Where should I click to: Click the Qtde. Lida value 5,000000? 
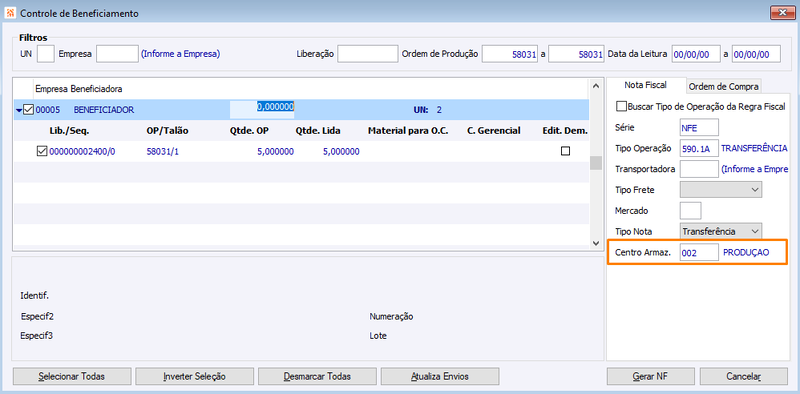[x=341, y=152]
